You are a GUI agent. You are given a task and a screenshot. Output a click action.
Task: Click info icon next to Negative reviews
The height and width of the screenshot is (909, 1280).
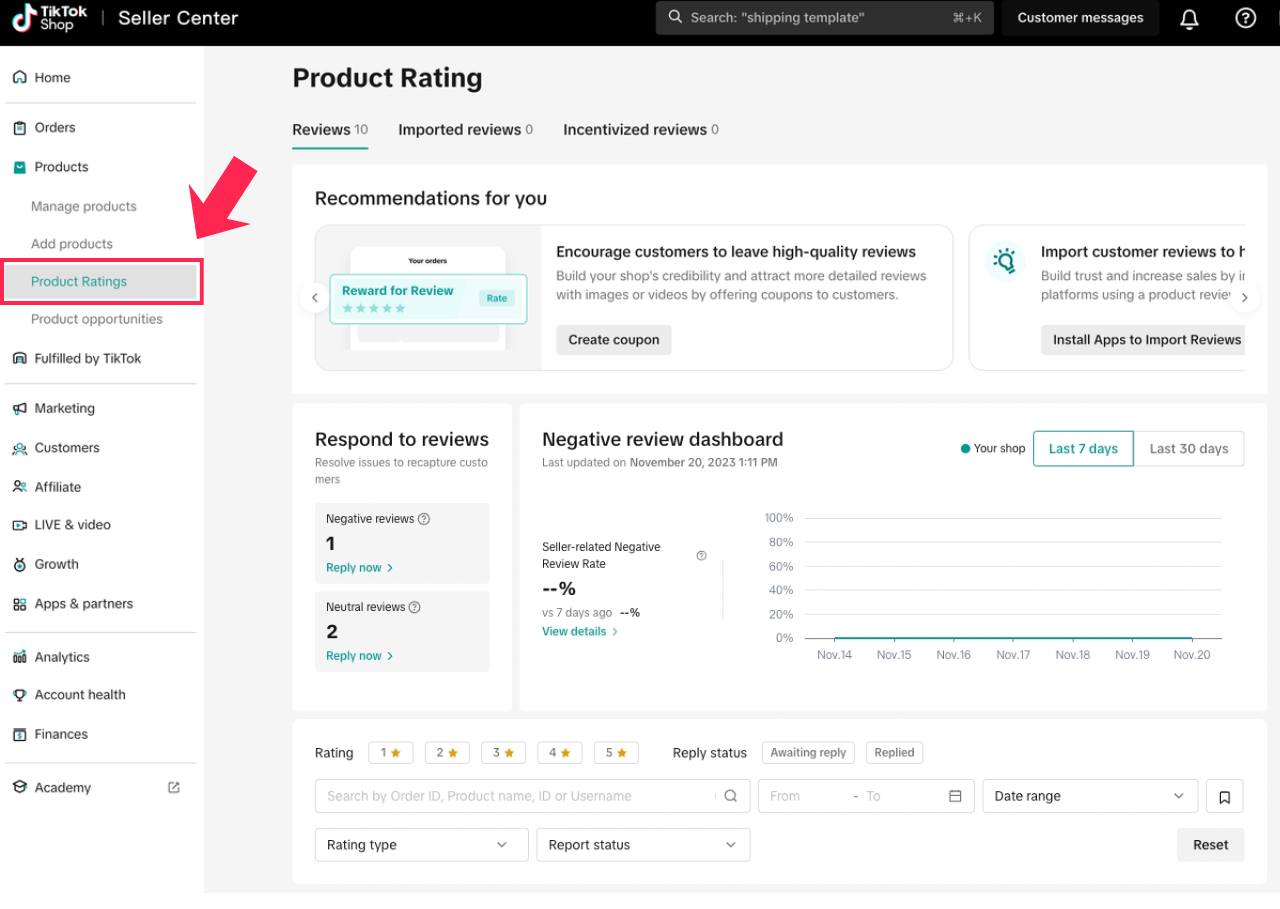point(424,519)
